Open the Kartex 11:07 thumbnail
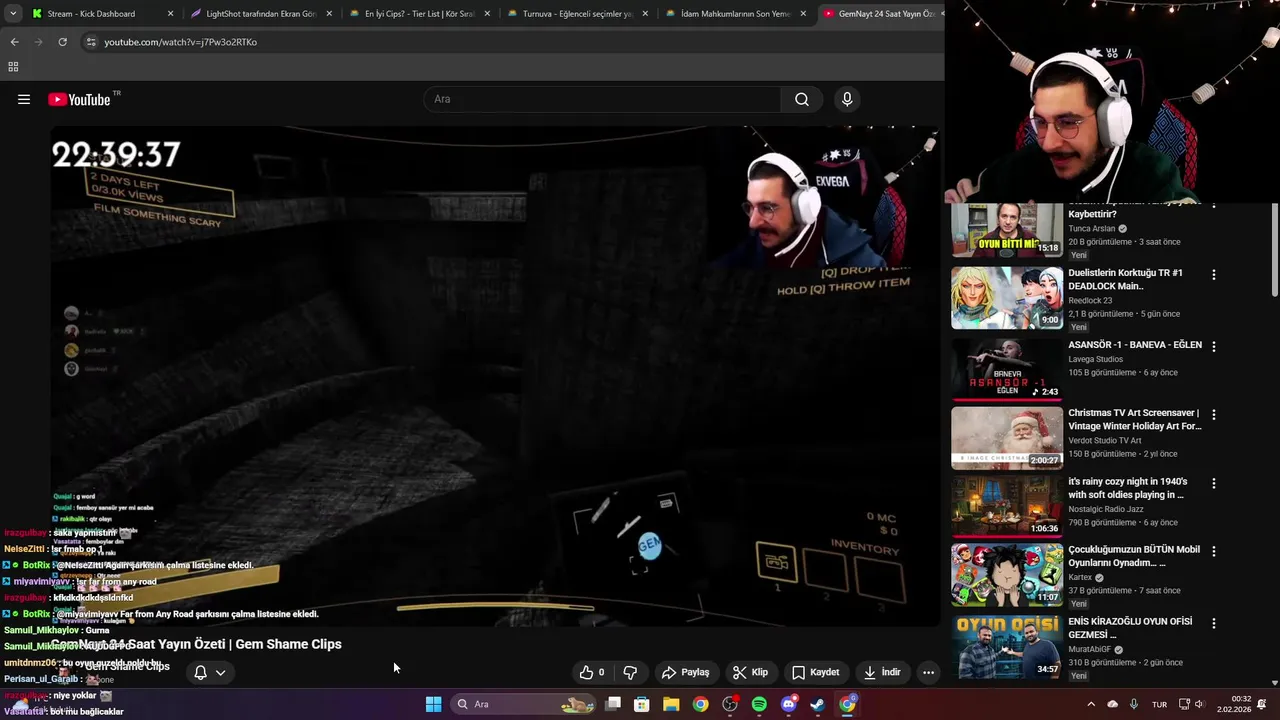The height and width of the screenshot is (720, 1280). (x=1006, y=575)
